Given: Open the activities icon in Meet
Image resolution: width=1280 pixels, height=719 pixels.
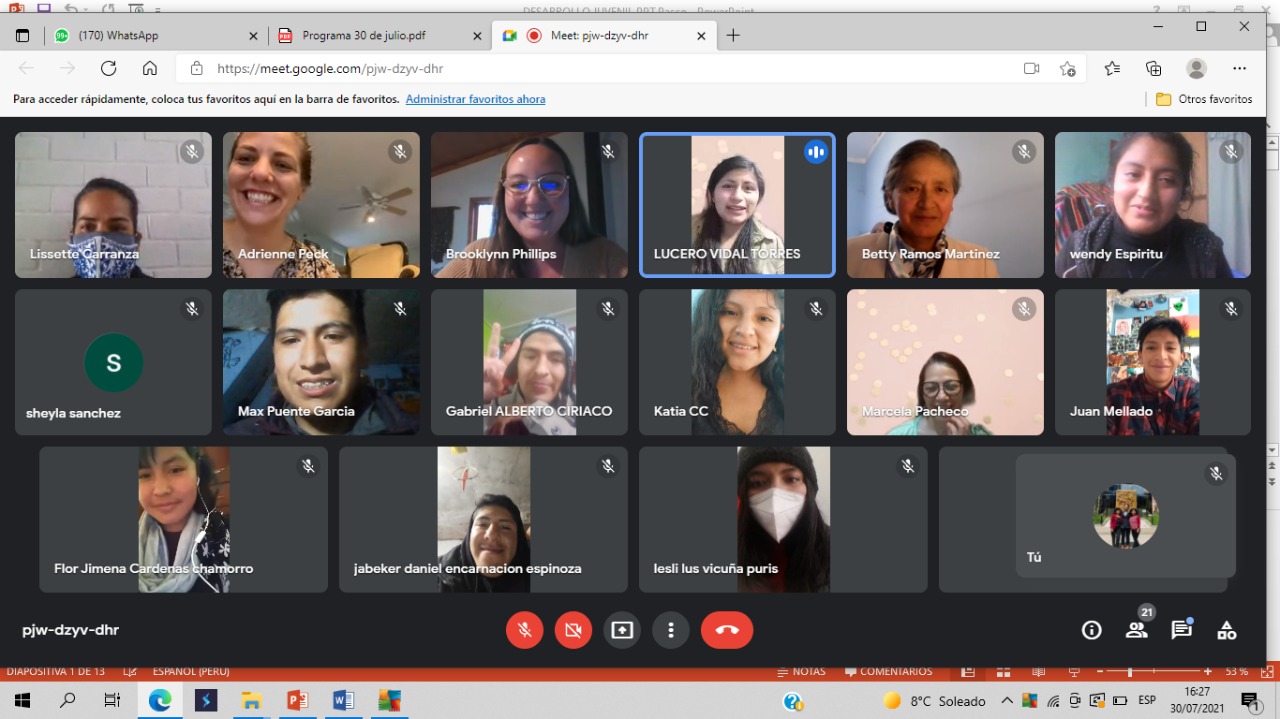Looking at the screenshot, I should point(1226,630).
